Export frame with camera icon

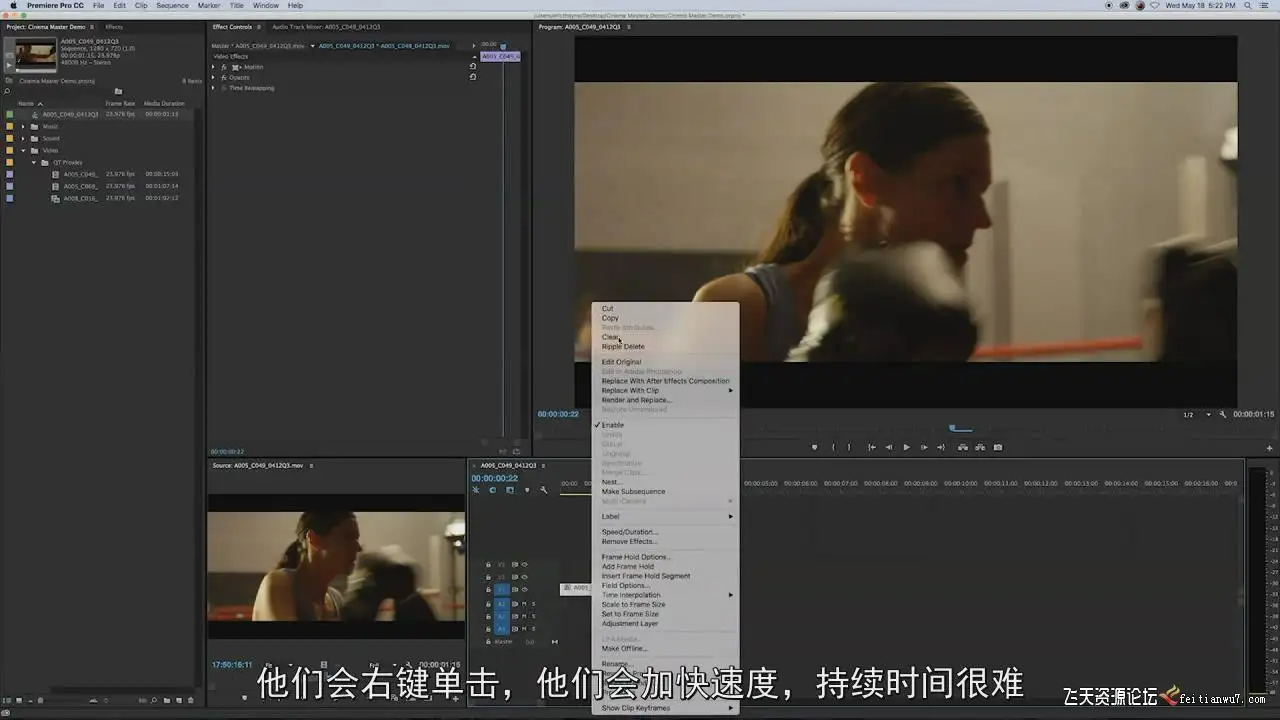click(998, 447)
